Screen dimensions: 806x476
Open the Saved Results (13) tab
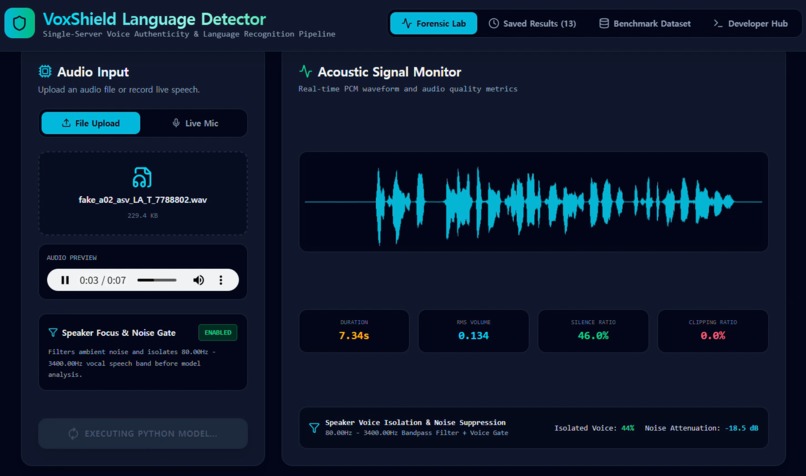click(532, 24)
